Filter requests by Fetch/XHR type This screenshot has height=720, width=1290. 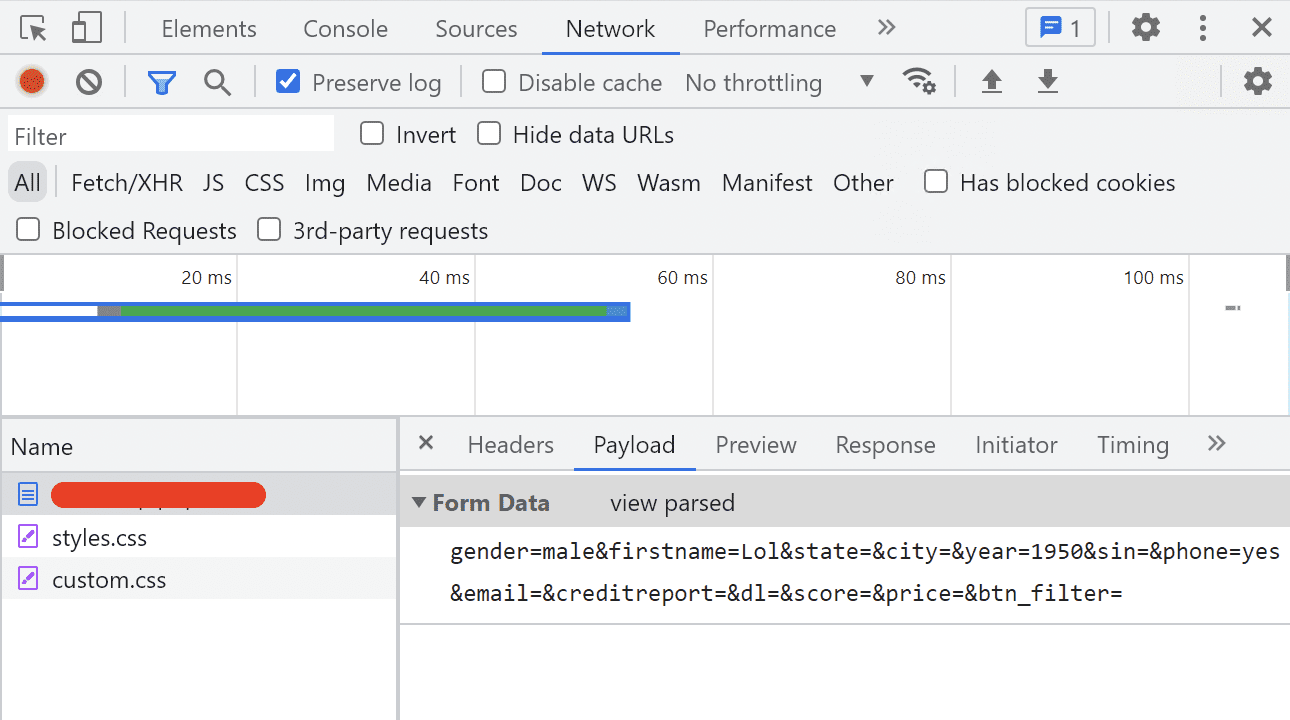pyautogui.click(x=127, y=183)
